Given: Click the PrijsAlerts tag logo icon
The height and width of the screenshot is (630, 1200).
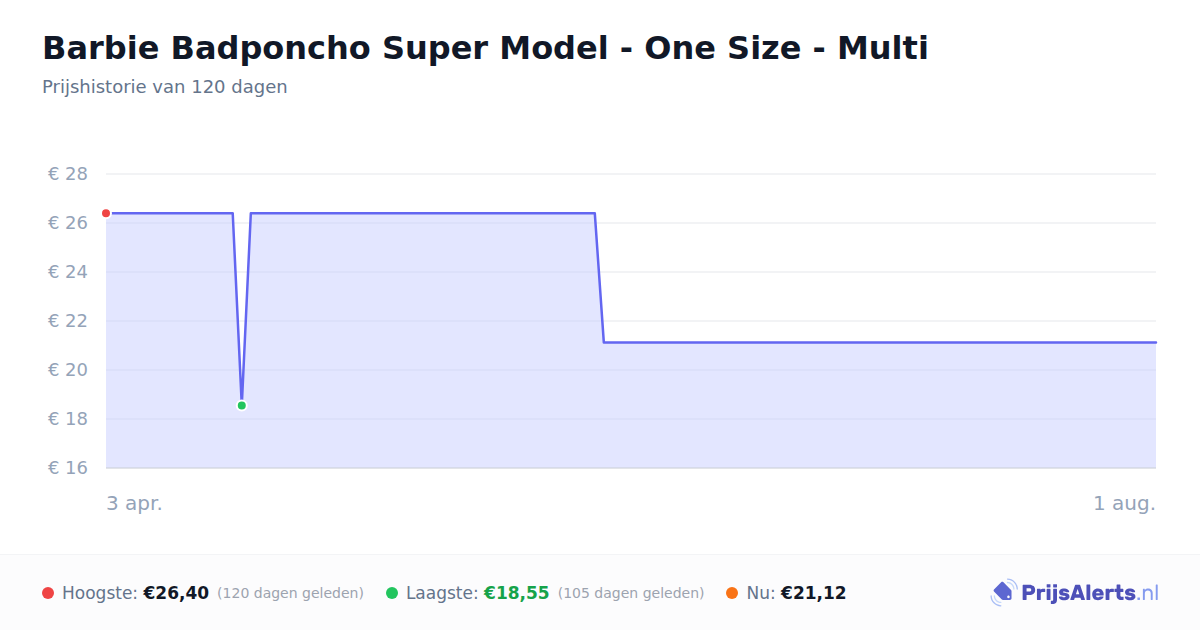Looking at the screenshot, I should coord(1003,593).
